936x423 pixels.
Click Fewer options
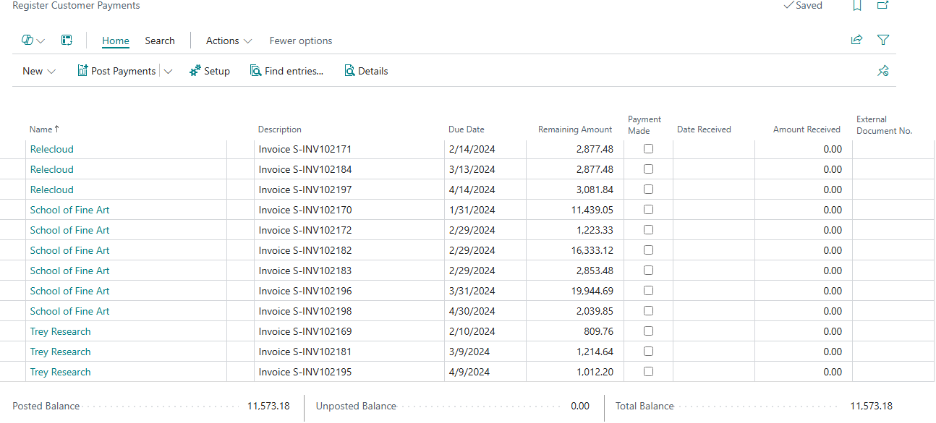pos(300,41)
